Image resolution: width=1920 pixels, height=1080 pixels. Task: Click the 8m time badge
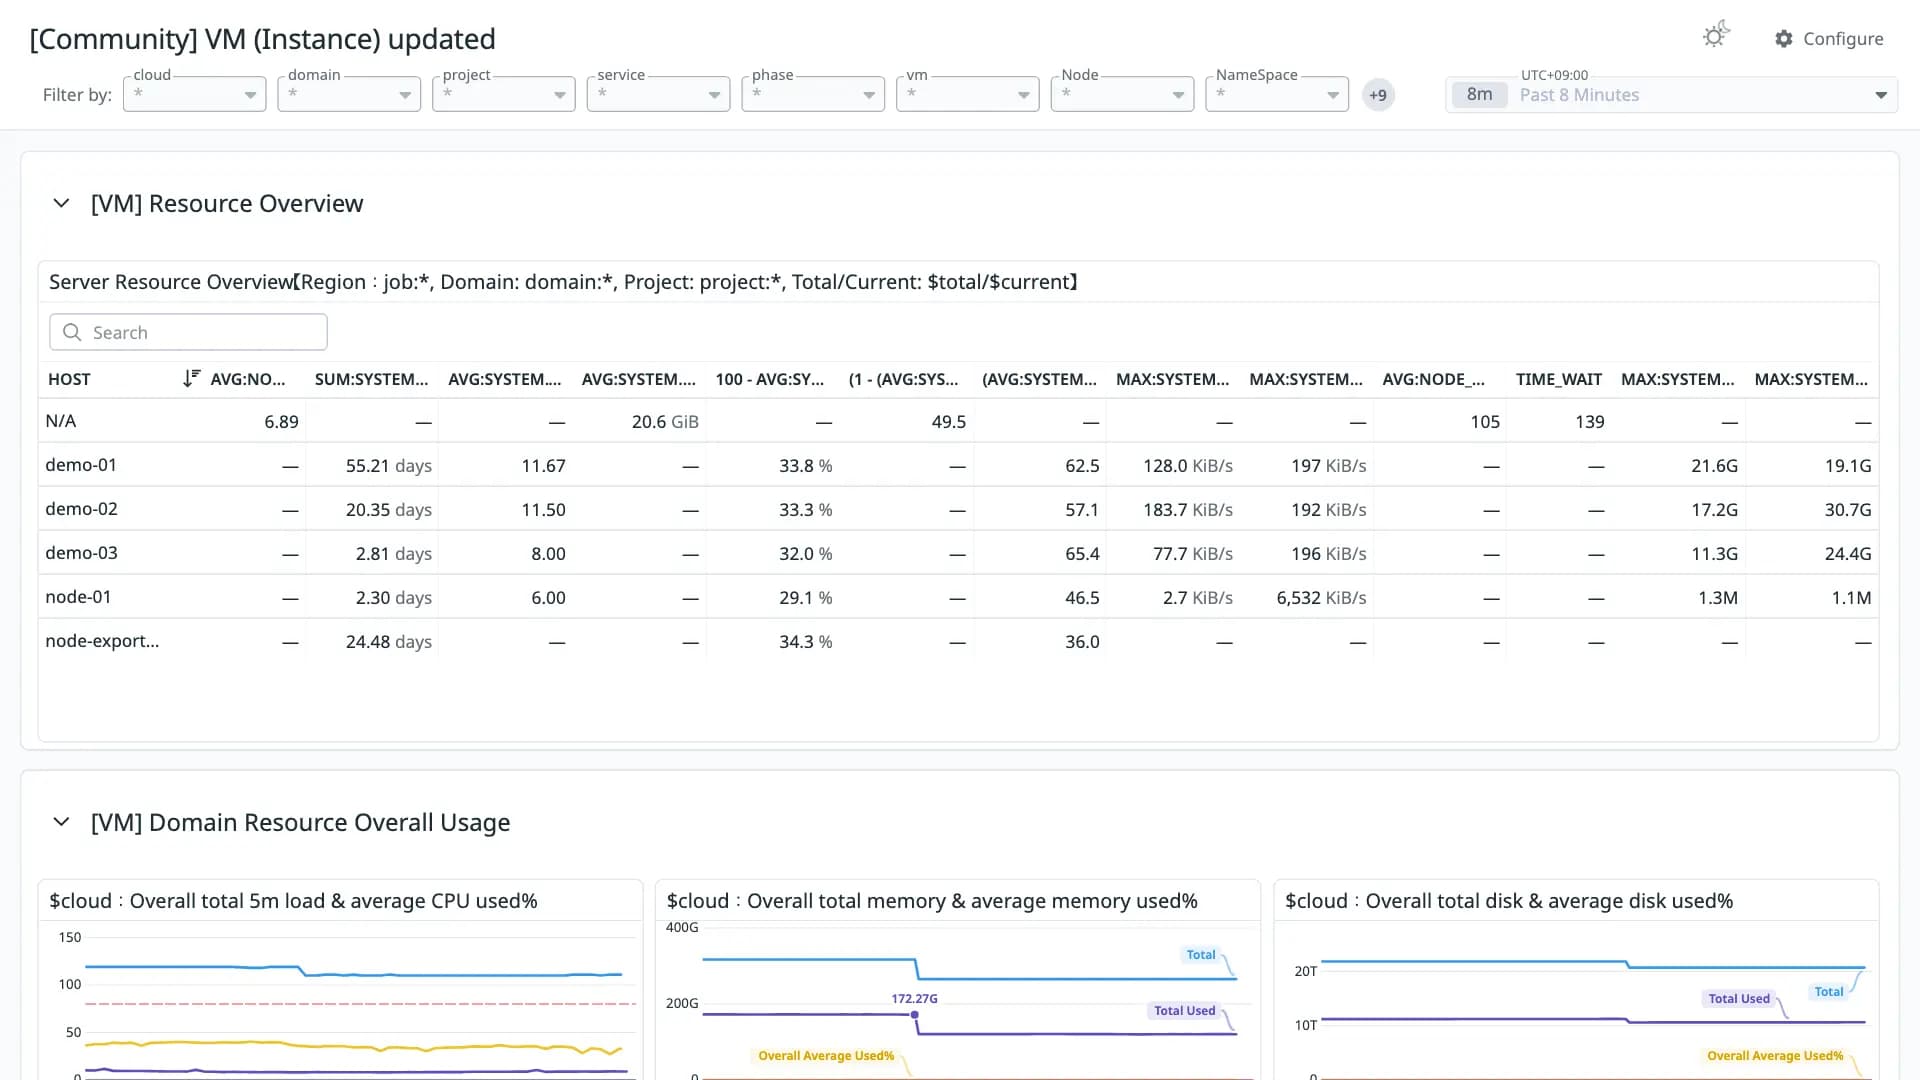[x=1479, y=95]
